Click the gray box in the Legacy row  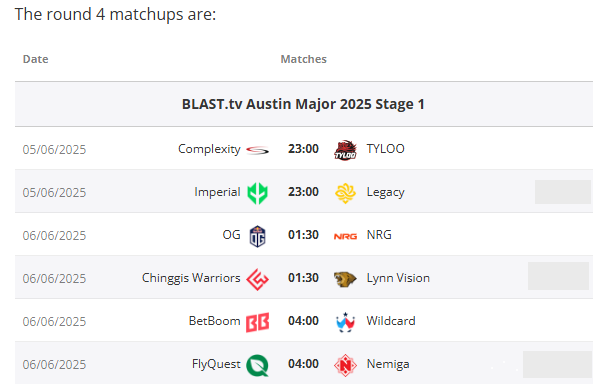pyautogui.click(x=563, y=192)
